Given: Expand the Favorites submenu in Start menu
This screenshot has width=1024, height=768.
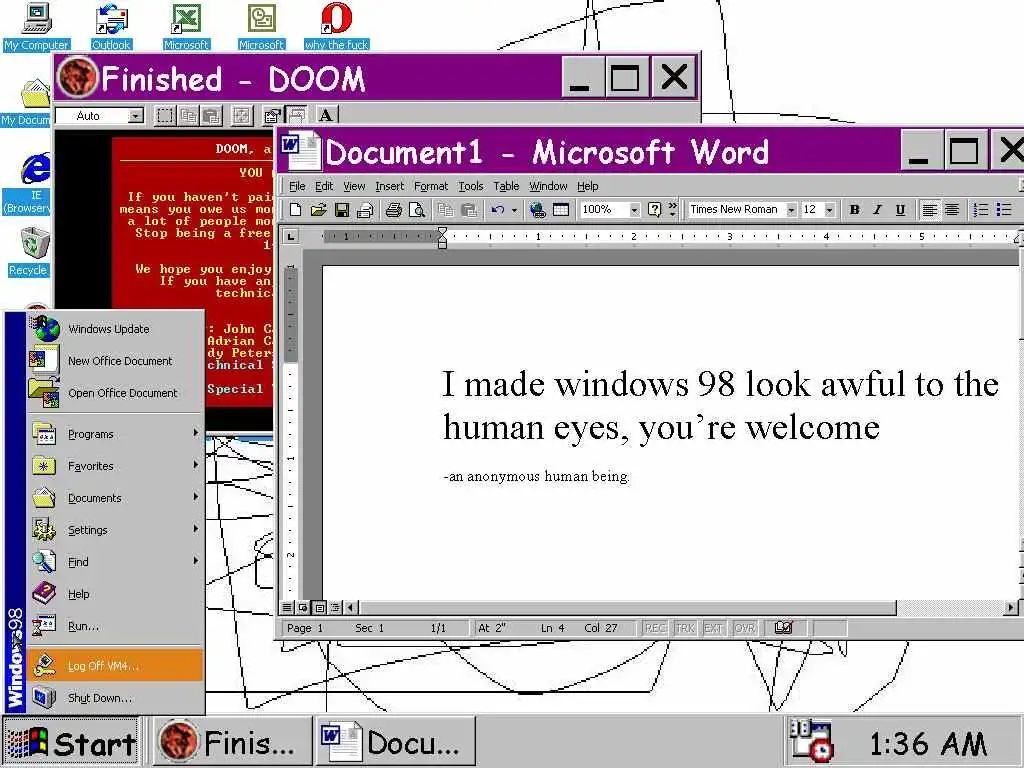Looking at the screenshot, I should (x=116, y=466).
